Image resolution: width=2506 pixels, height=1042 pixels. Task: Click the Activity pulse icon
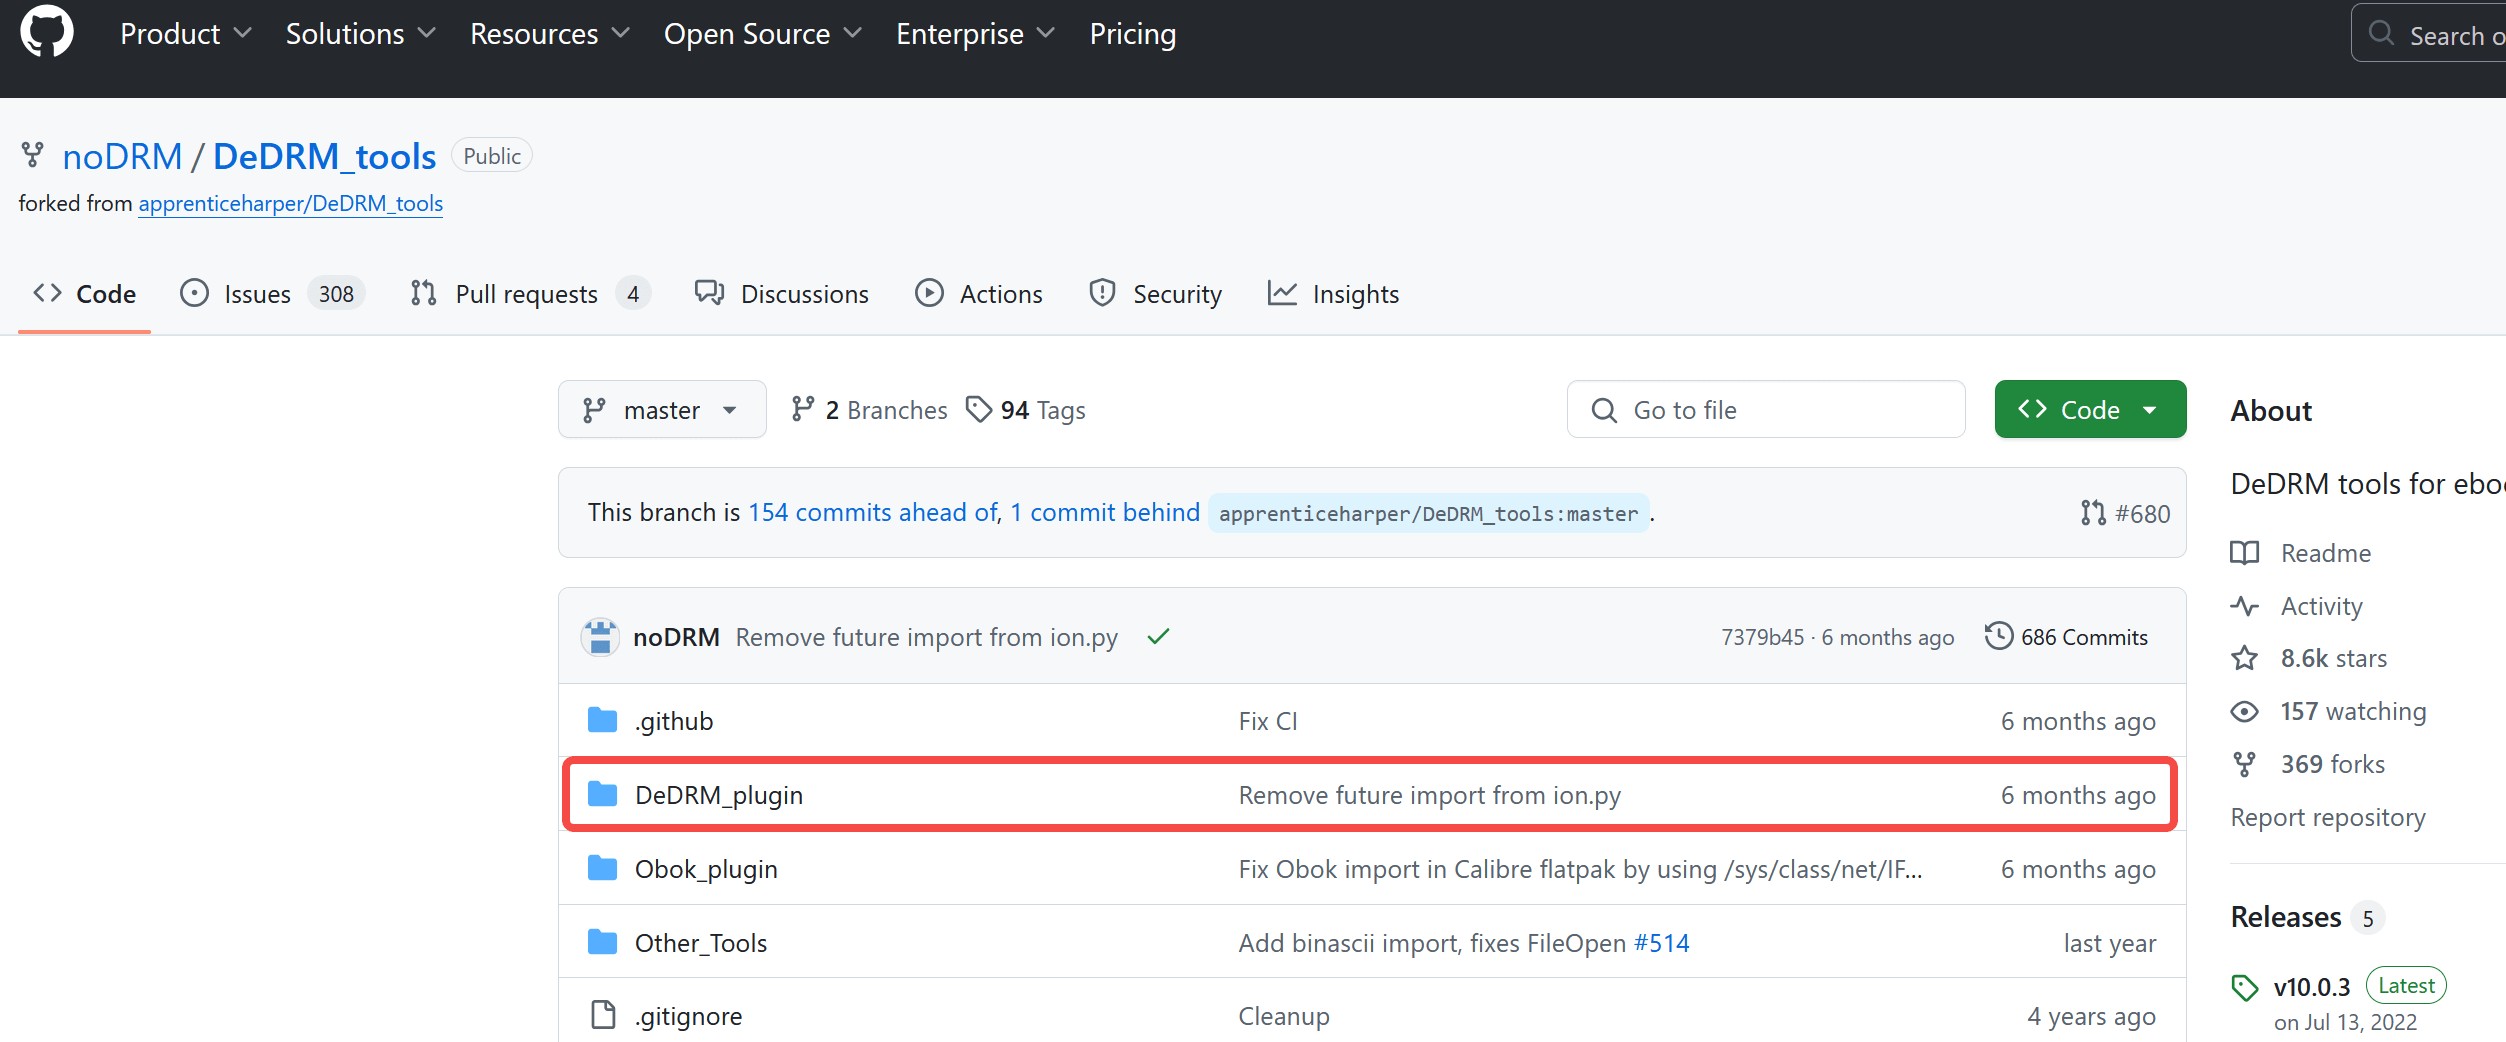2245,606
